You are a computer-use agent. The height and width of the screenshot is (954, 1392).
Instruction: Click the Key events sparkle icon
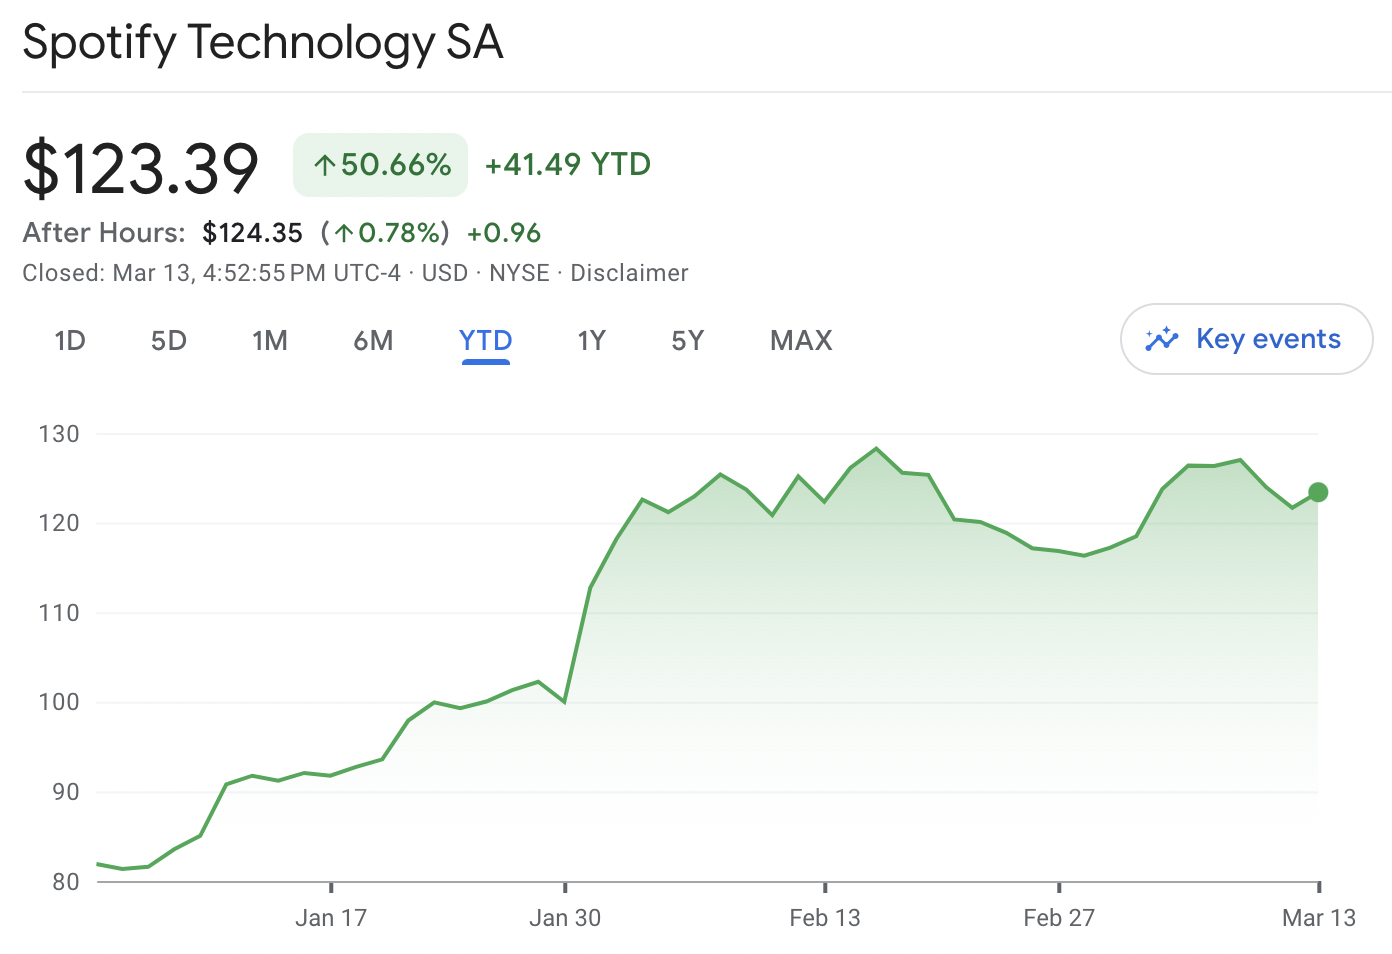(x=1162, y=339)
